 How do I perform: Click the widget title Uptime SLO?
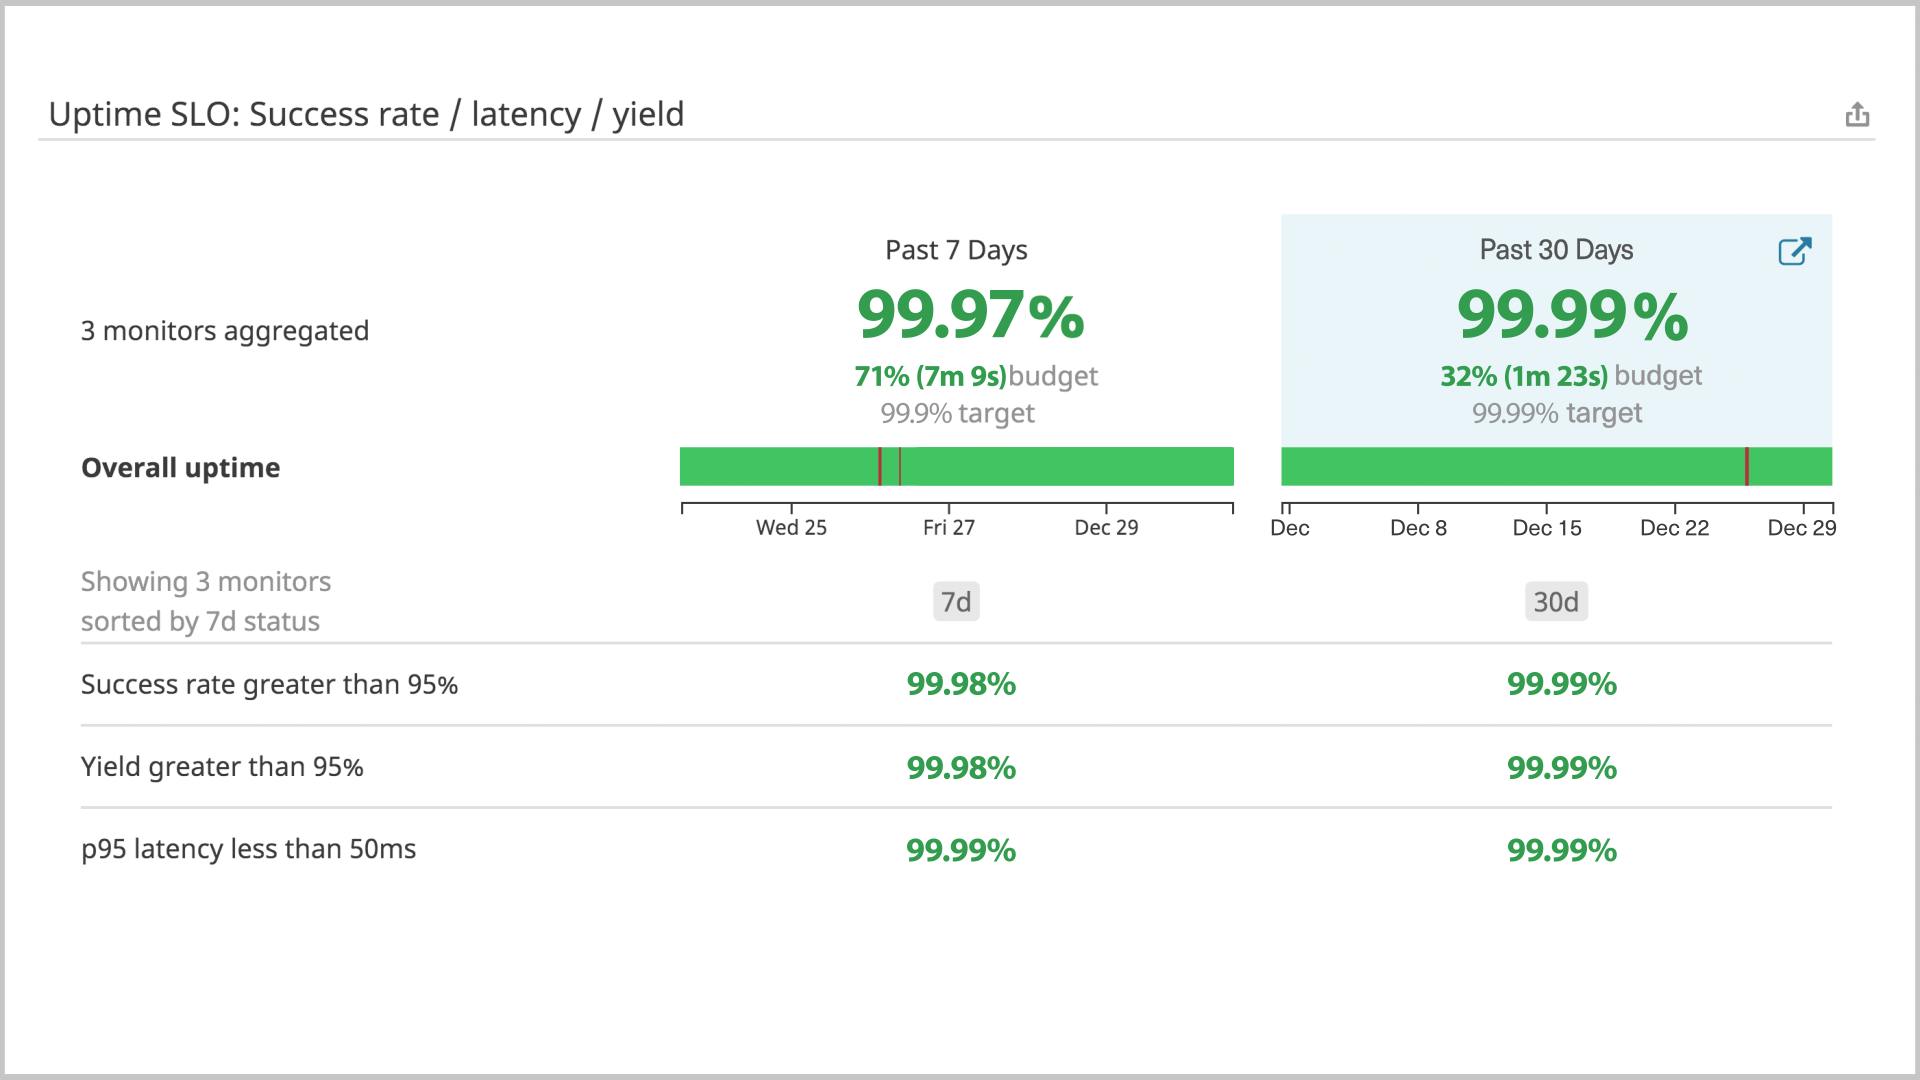[x=366, y=114]
